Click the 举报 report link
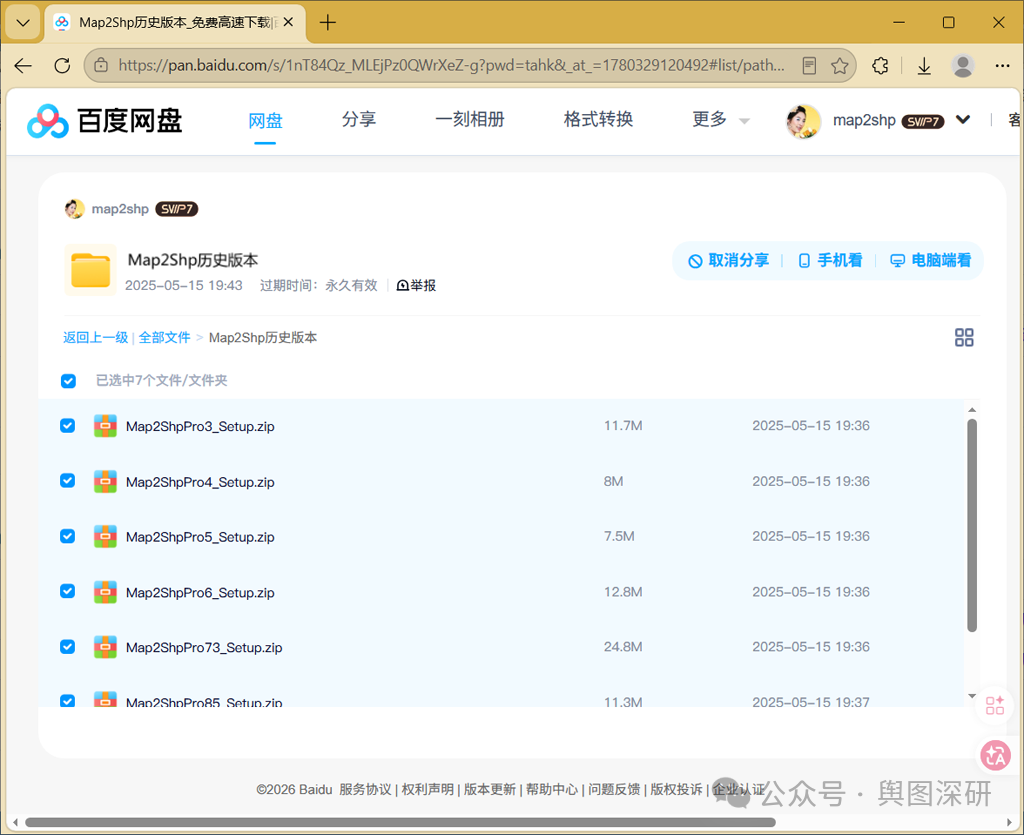This screenshot has width=1024, height=835. coord(416,285)
